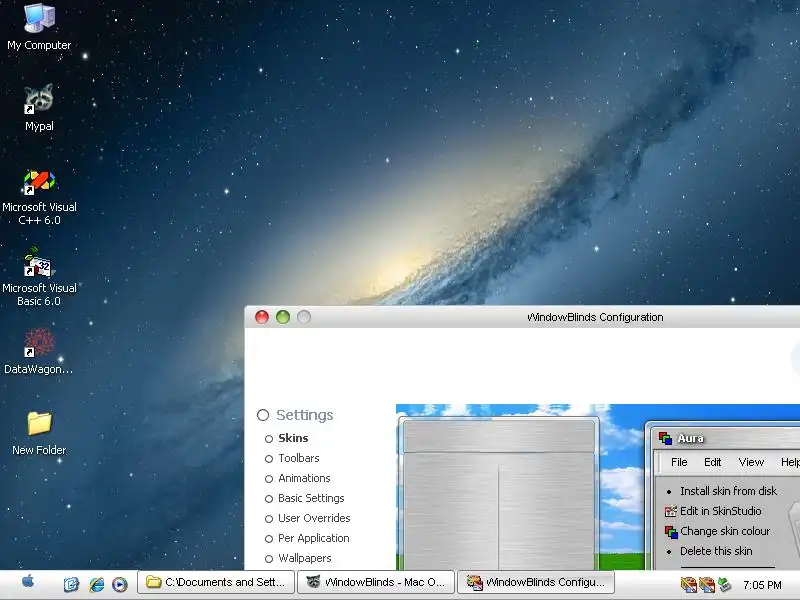Click Edit in SkinStudio link
This screenshot has width=800, height=600.
point(720,511)
